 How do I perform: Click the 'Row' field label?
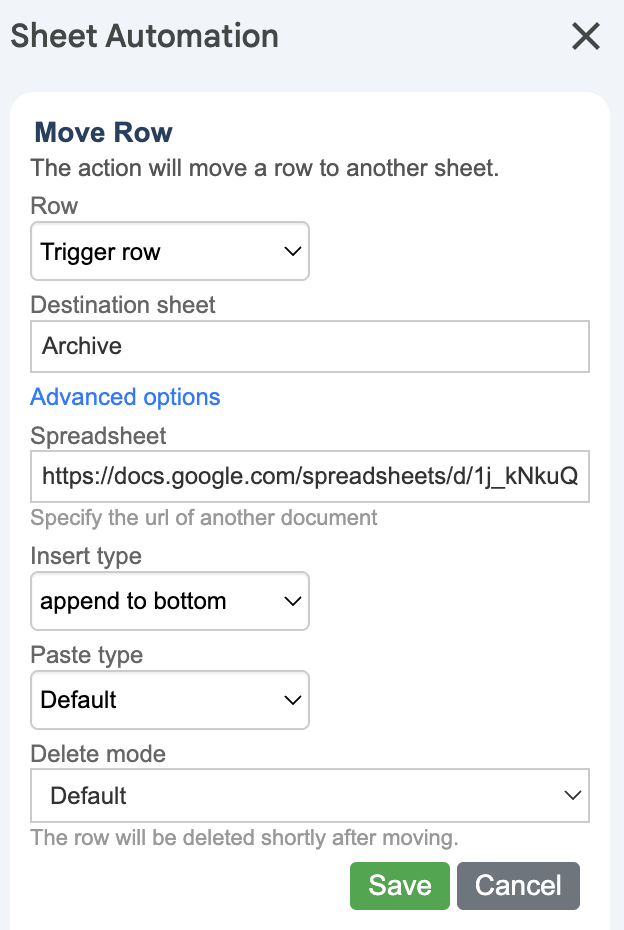tap(54, 205)
